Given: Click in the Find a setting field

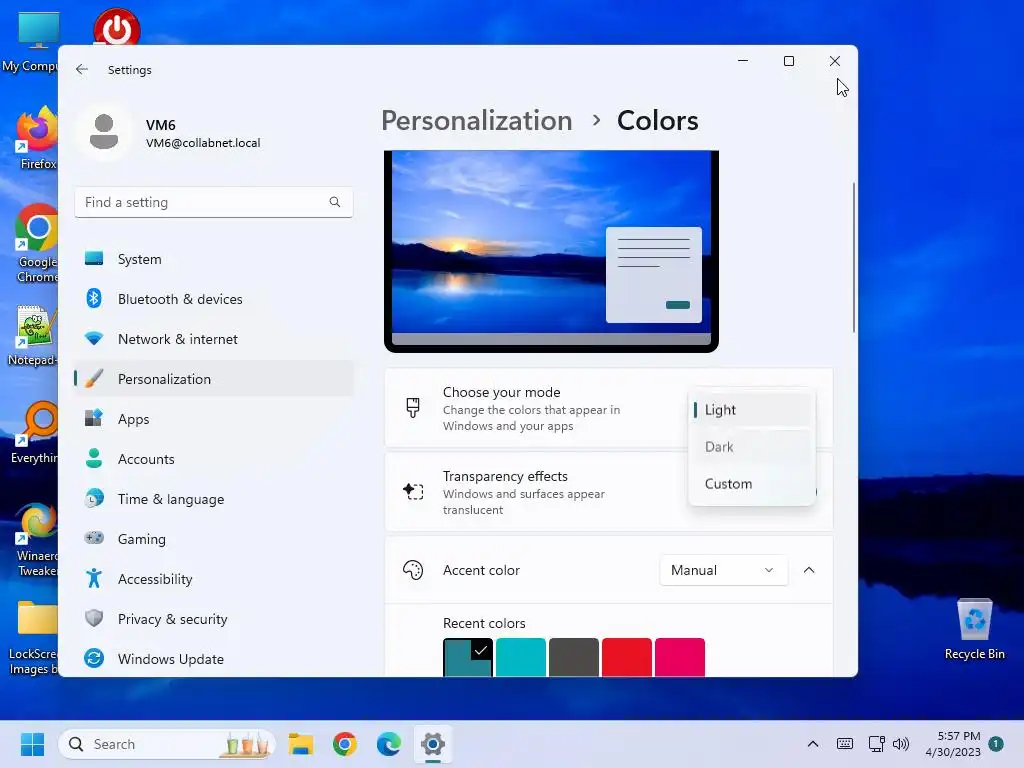Looking at the screenshot, I should coord(214,202).
